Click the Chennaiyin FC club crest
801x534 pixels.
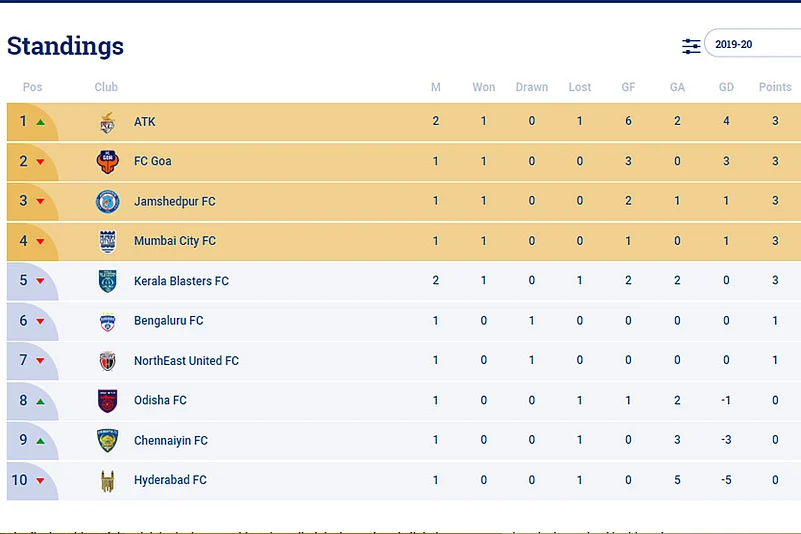pos(107,441)
